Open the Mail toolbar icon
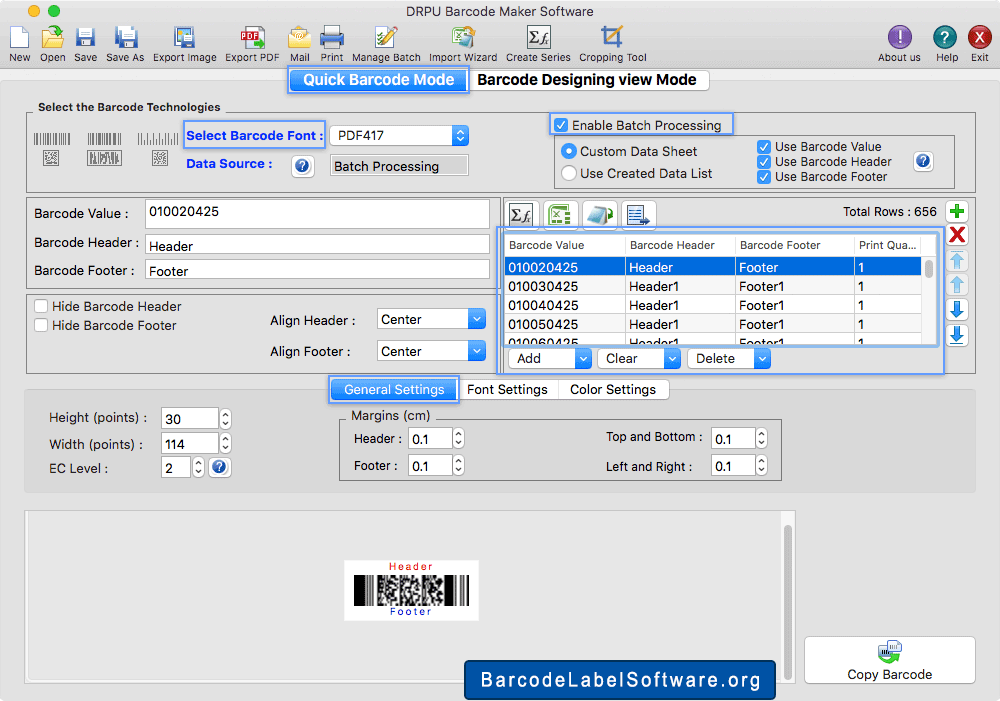This screenshot has height=701, width=1000. click(299, 38)
